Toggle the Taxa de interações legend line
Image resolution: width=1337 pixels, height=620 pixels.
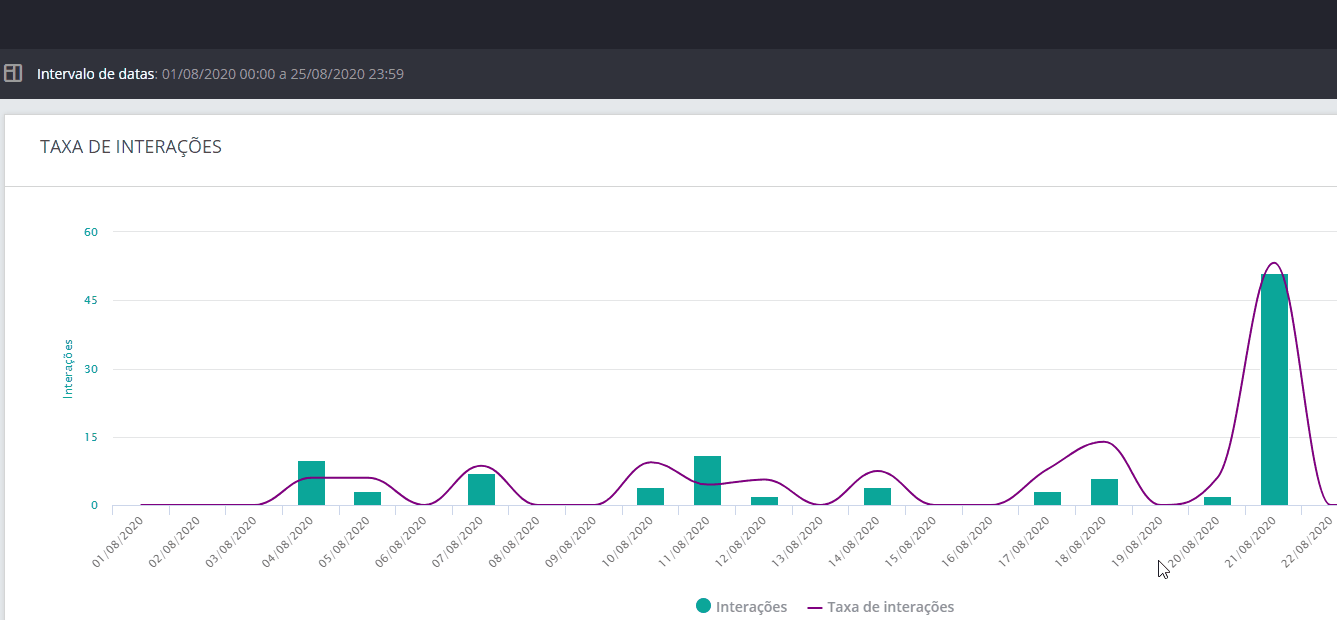890,607
